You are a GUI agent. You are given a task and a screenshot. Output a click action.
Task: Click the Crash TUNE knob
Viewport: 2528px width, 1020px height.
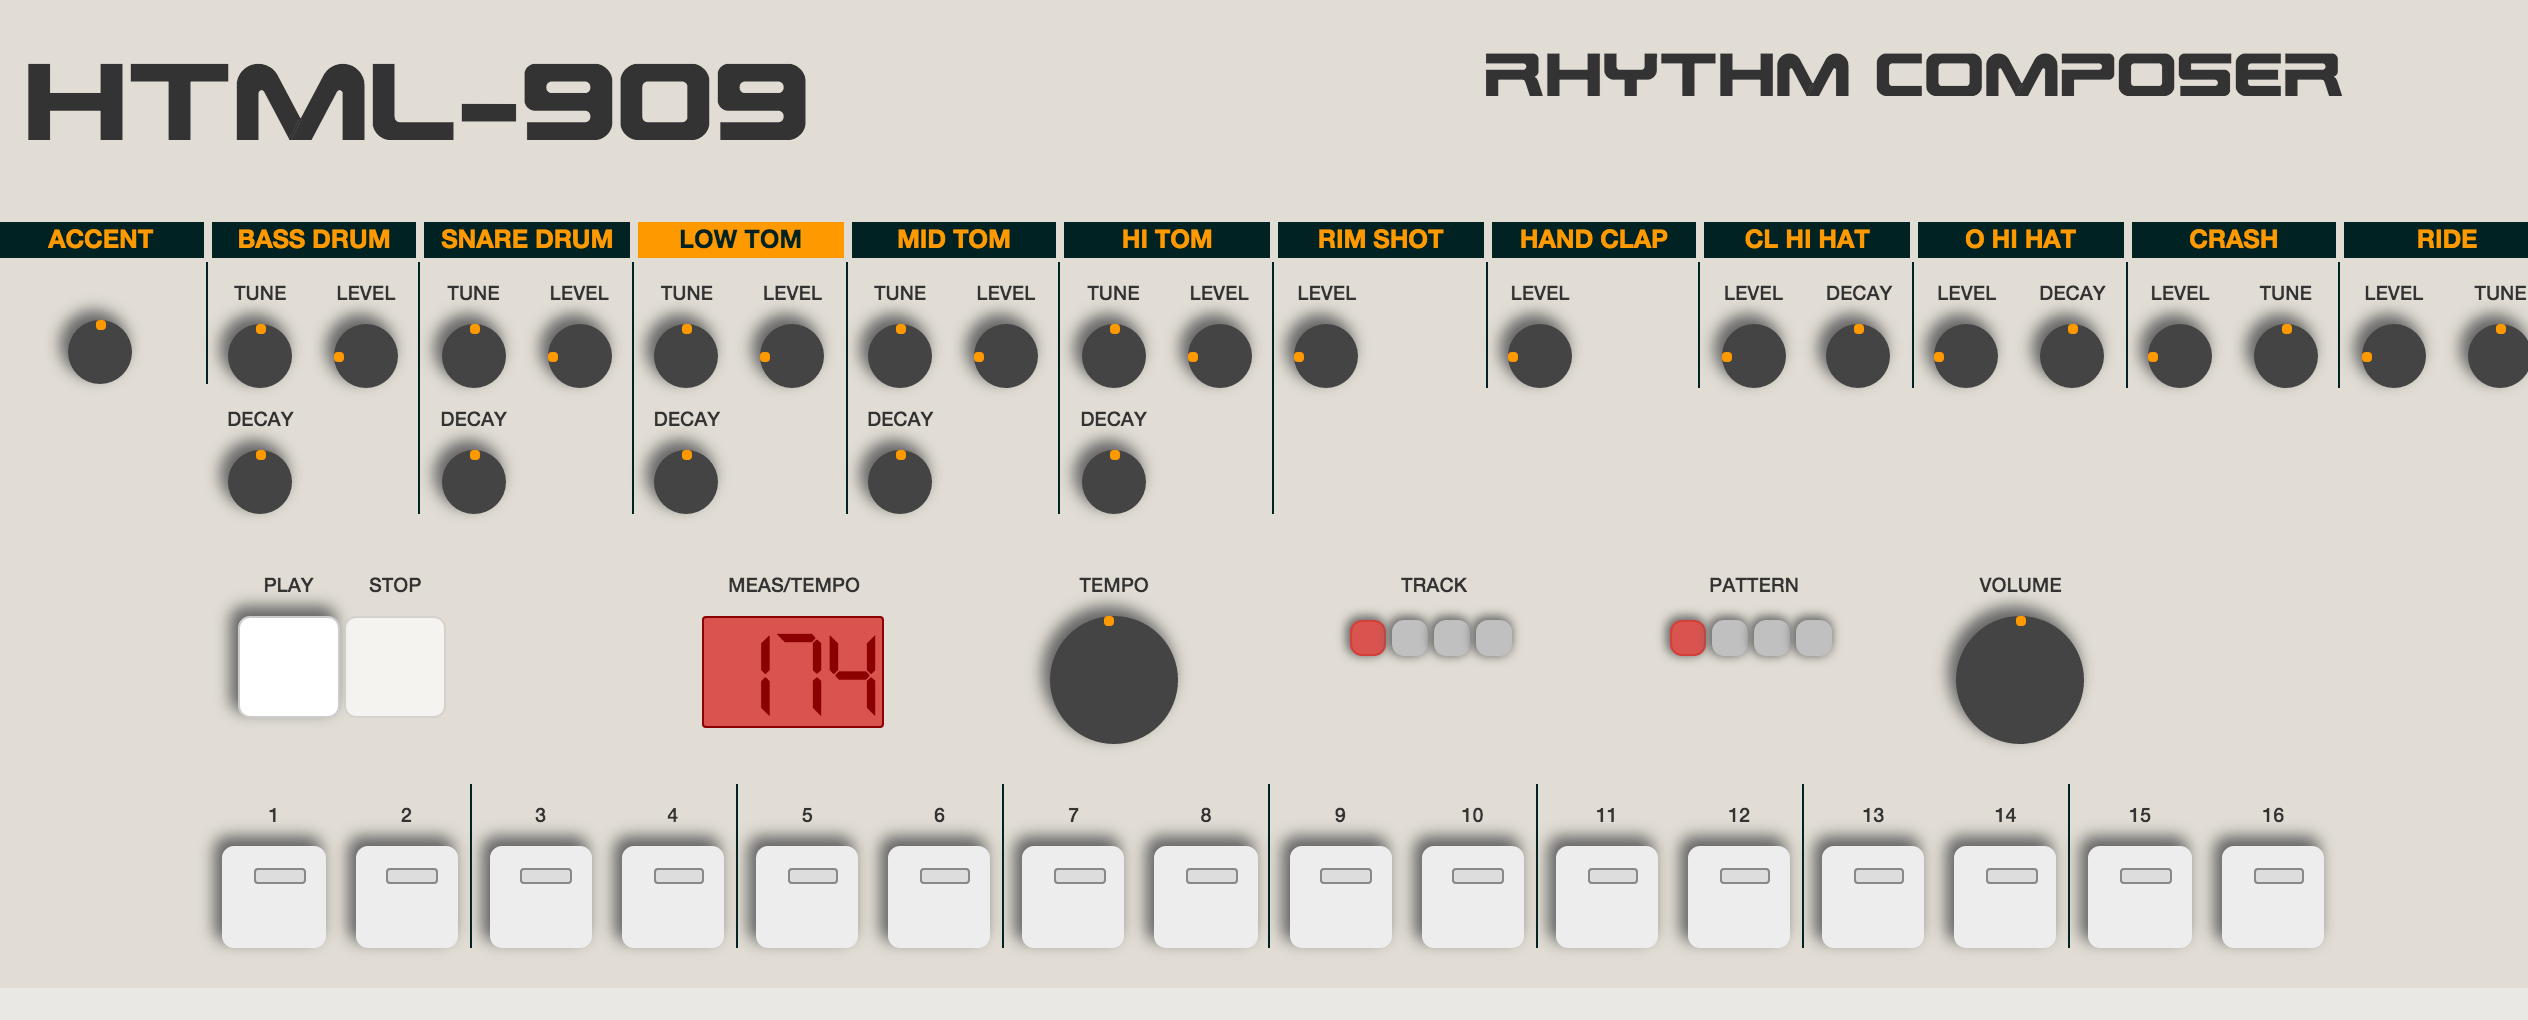point(2286,355)
